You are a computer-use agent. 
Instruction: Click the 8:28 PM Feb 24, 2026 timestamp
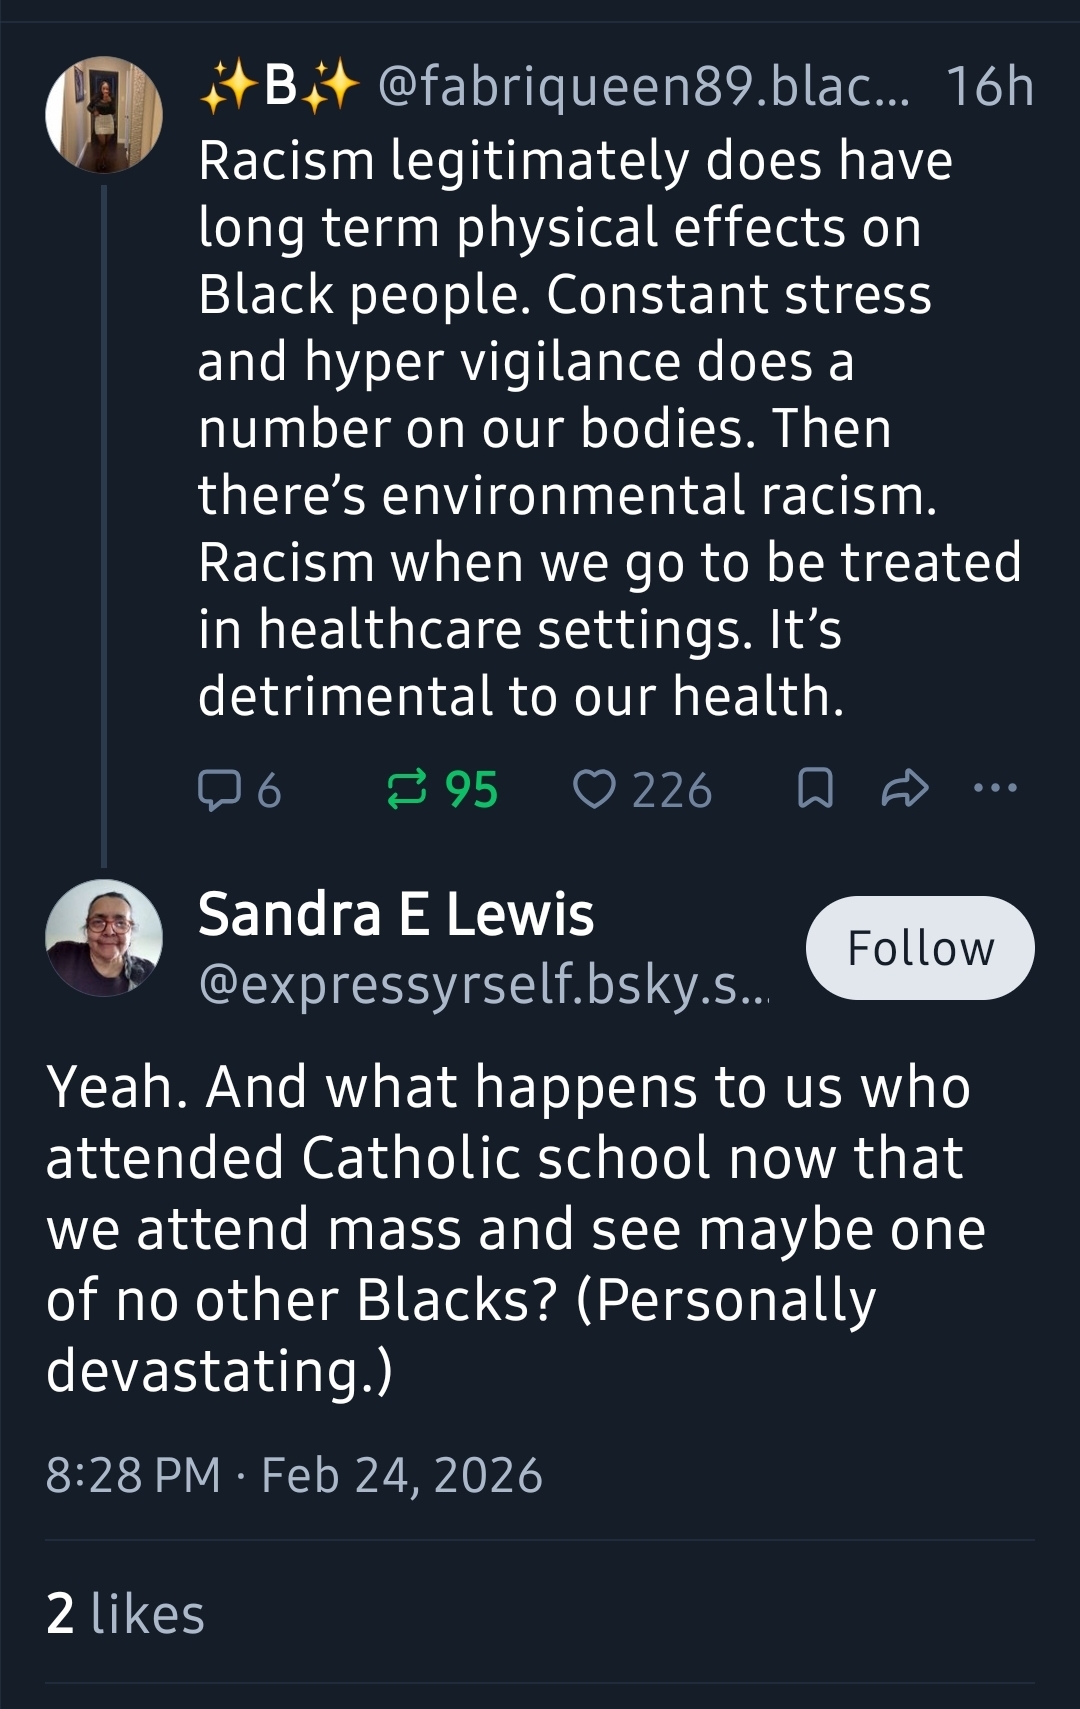(294, 1475)
